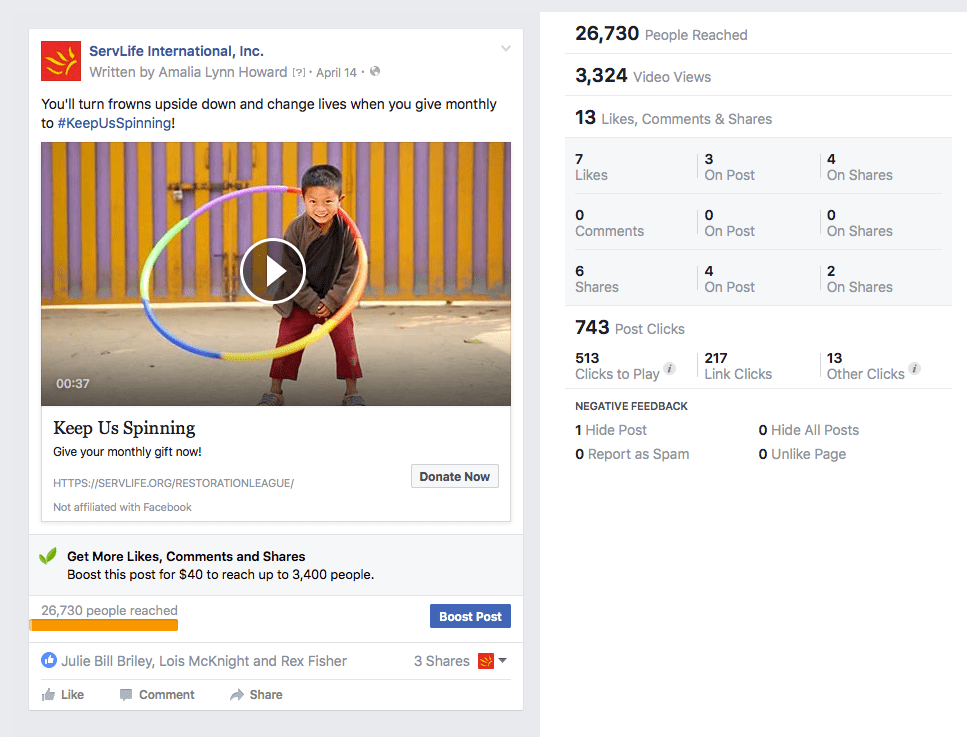967x737 pixels.
Task: Click the Boost Post button
Action: [470, 616]
